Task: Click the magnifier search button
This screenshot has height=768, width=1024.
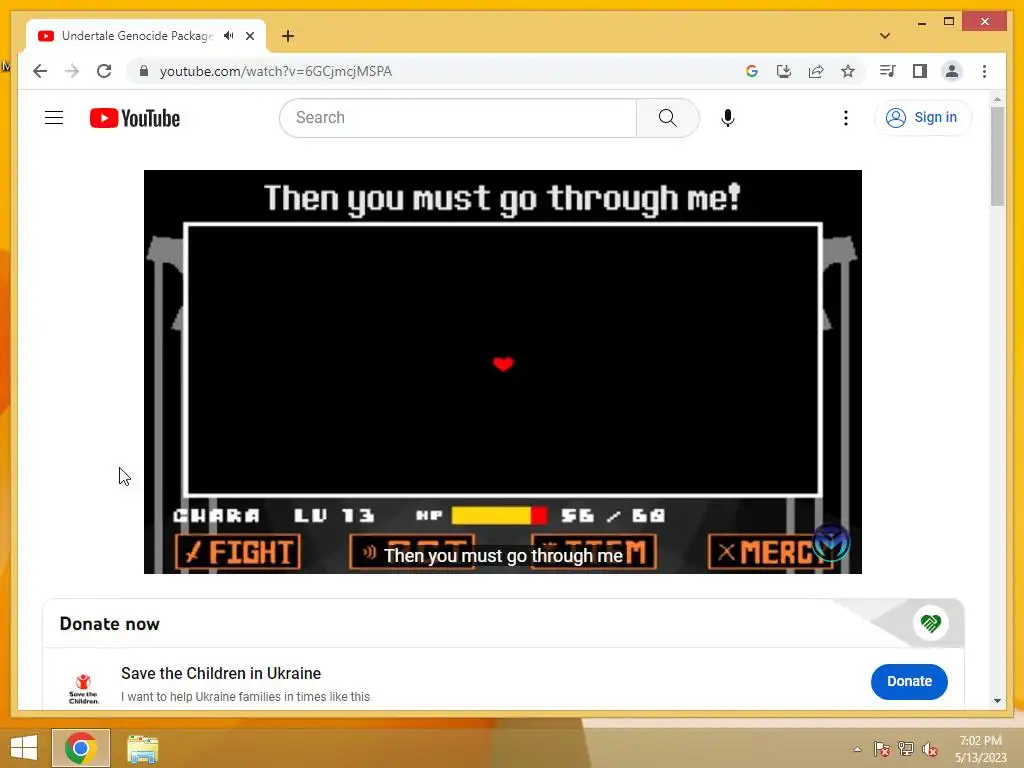Action: 667,118
